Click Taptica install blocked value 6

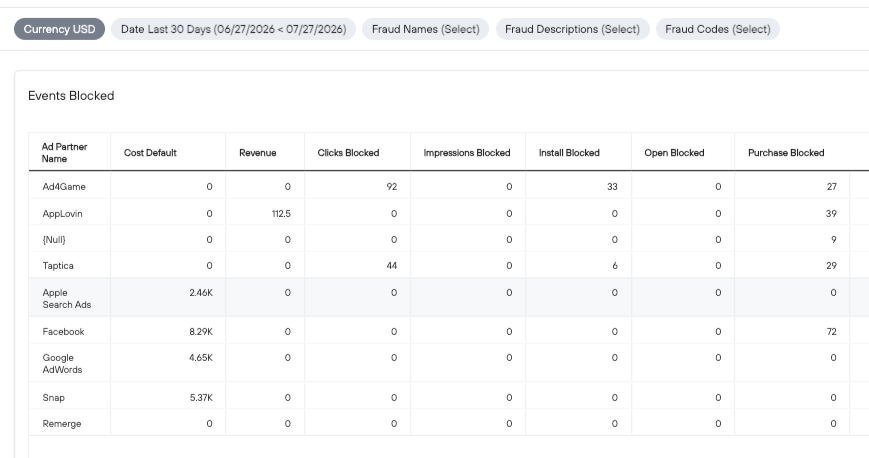[x=615, y=266]
